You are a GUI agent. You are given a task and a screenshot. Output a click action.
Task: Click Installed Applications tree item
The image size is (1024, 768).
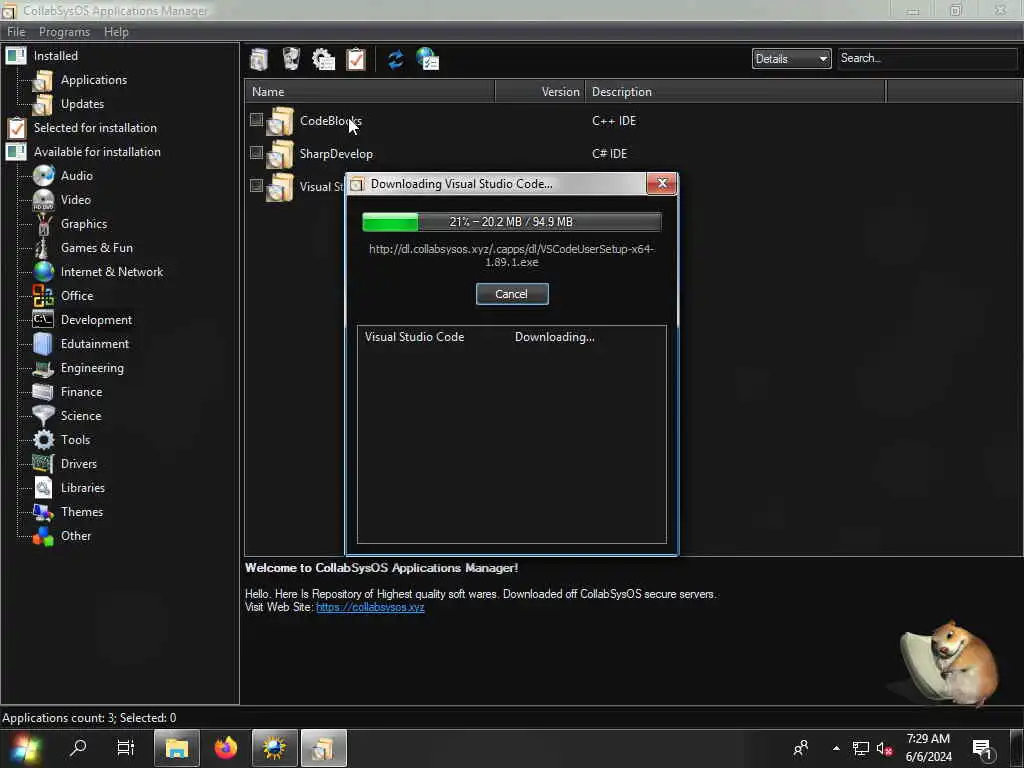coord(93,80)
